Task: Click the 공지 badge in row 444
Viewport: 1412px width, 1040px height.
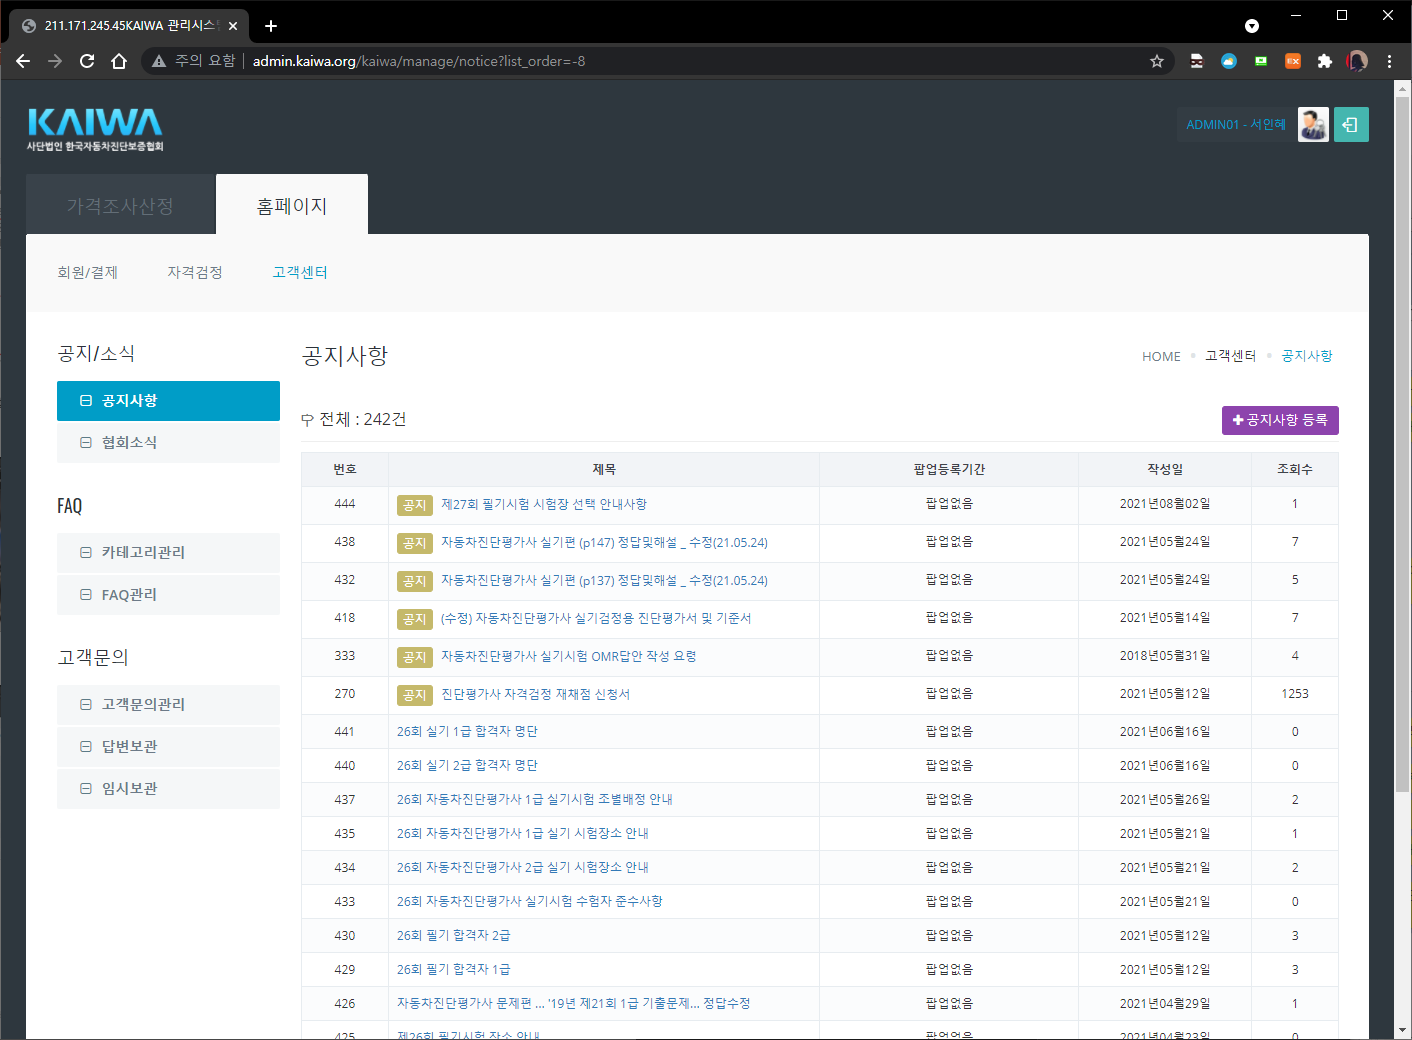Action: pos(415,505)
